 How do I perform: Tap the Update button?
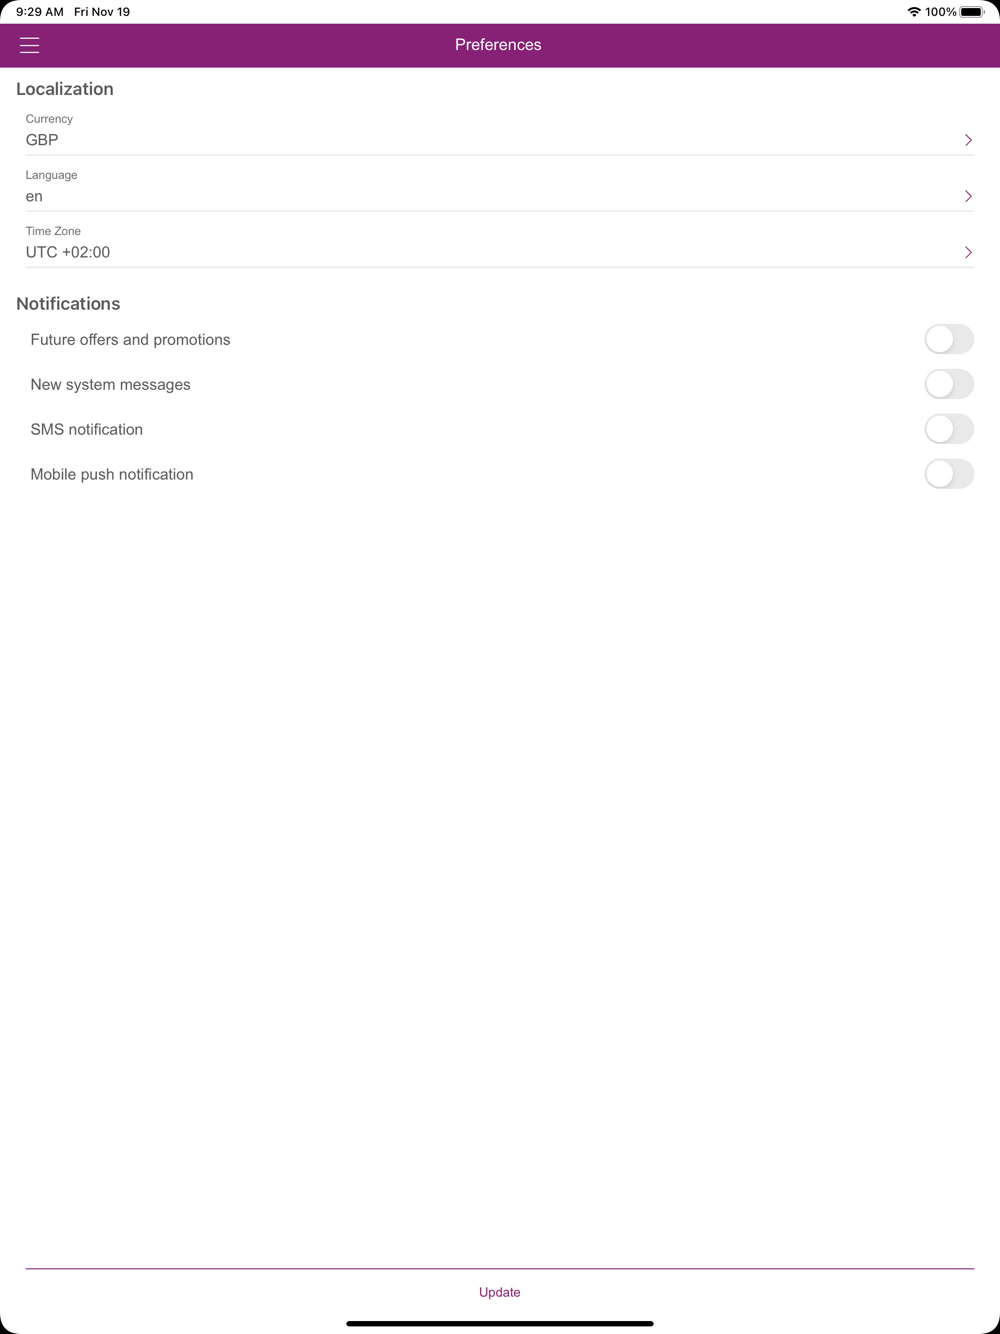tap(500, 1292)
